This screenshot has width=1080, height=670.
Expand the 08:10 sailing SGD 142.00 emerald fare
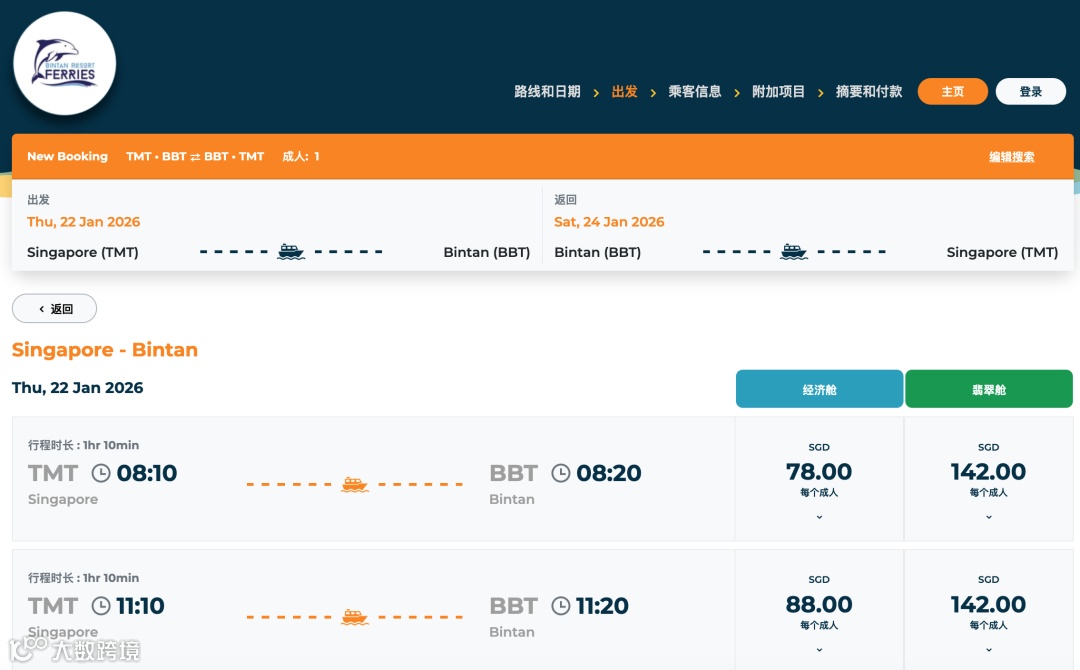tap(988, 517)
